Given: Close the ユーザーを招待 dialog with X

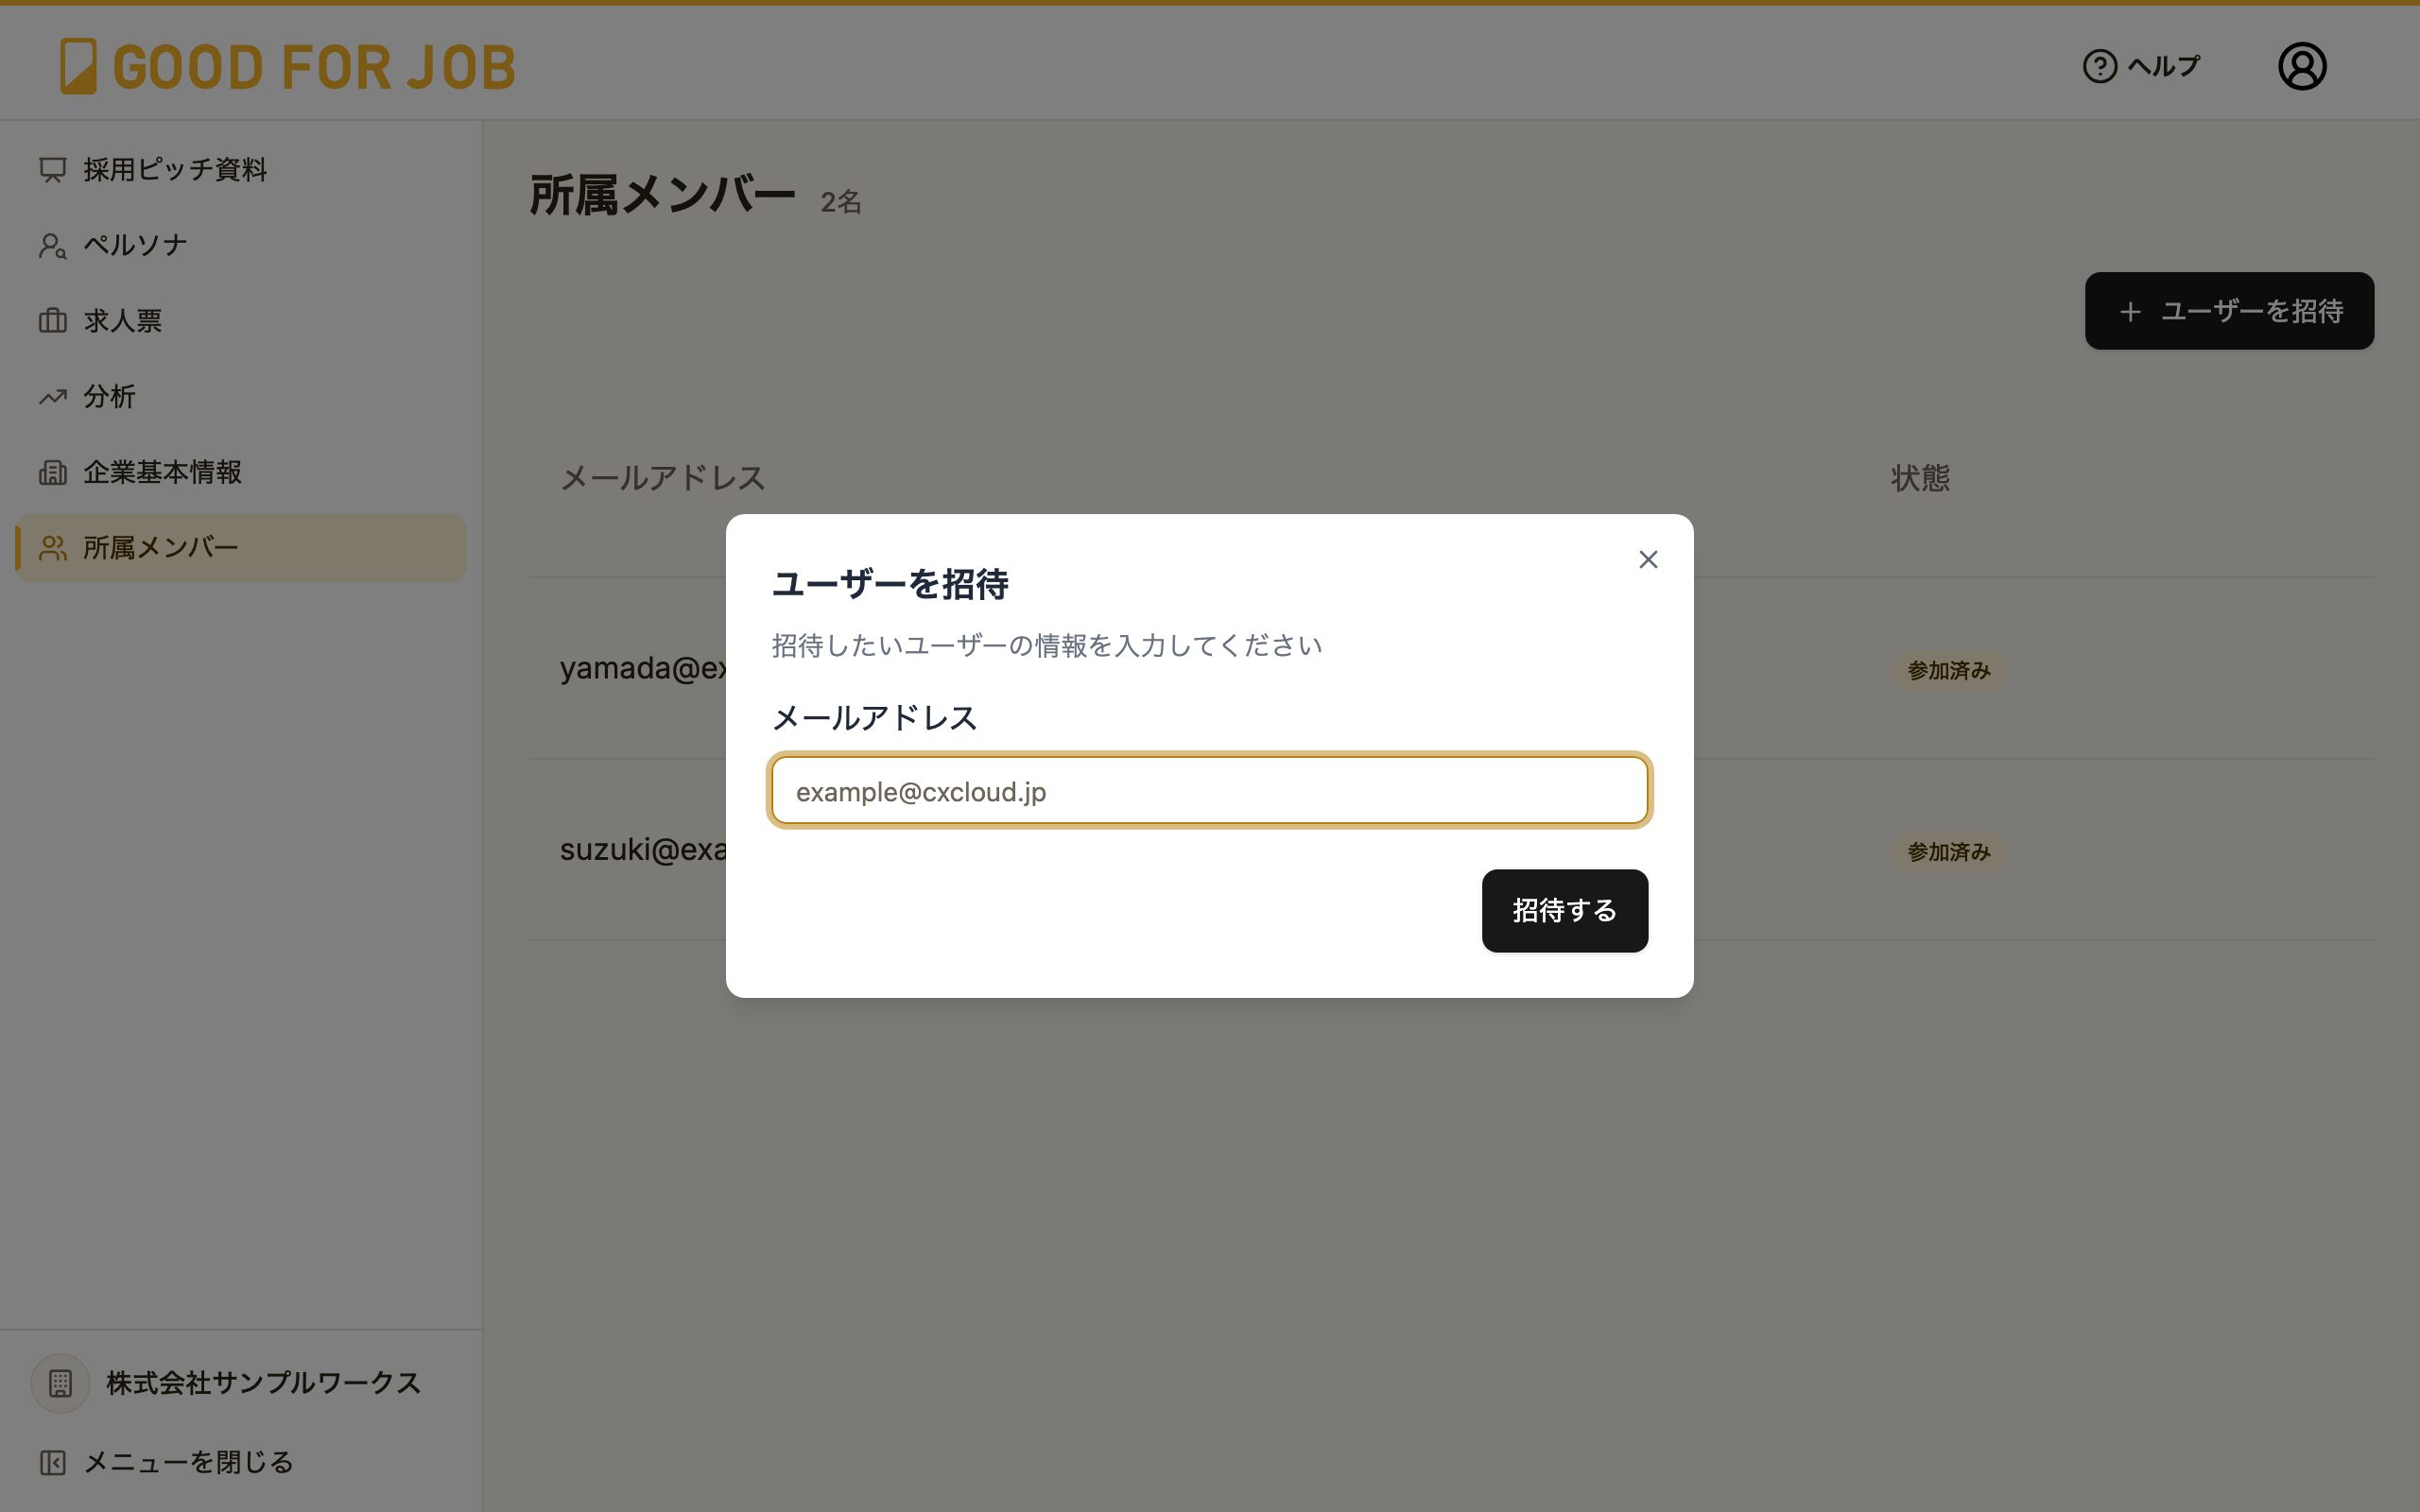Looking at the screenshot, I should click(x=1648, y=559).
